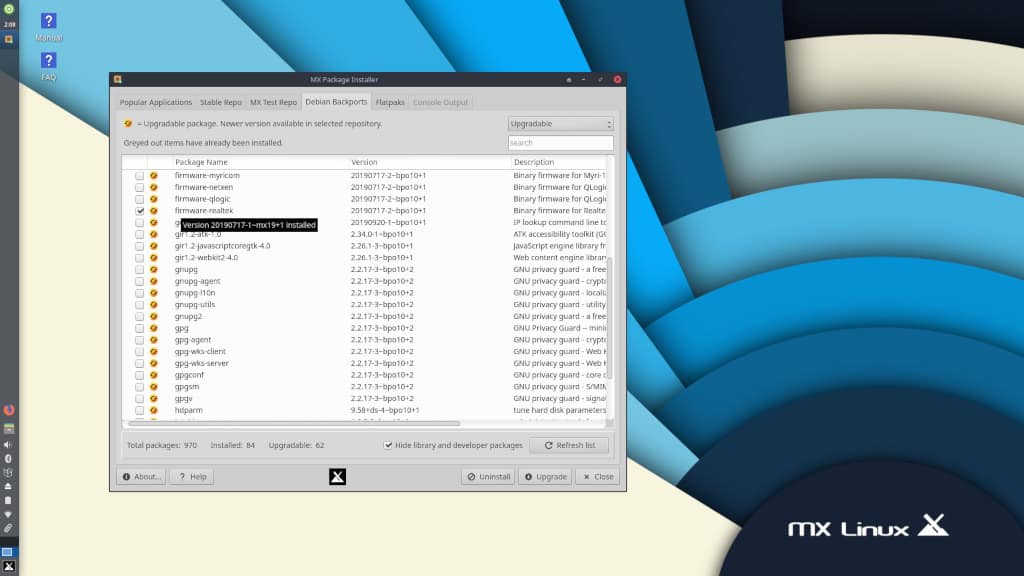Image resolution: width=1024 pixels, height=576 pixels.
Task: Click the MX logo in the installer footer
Action: (x=337, y=477)
